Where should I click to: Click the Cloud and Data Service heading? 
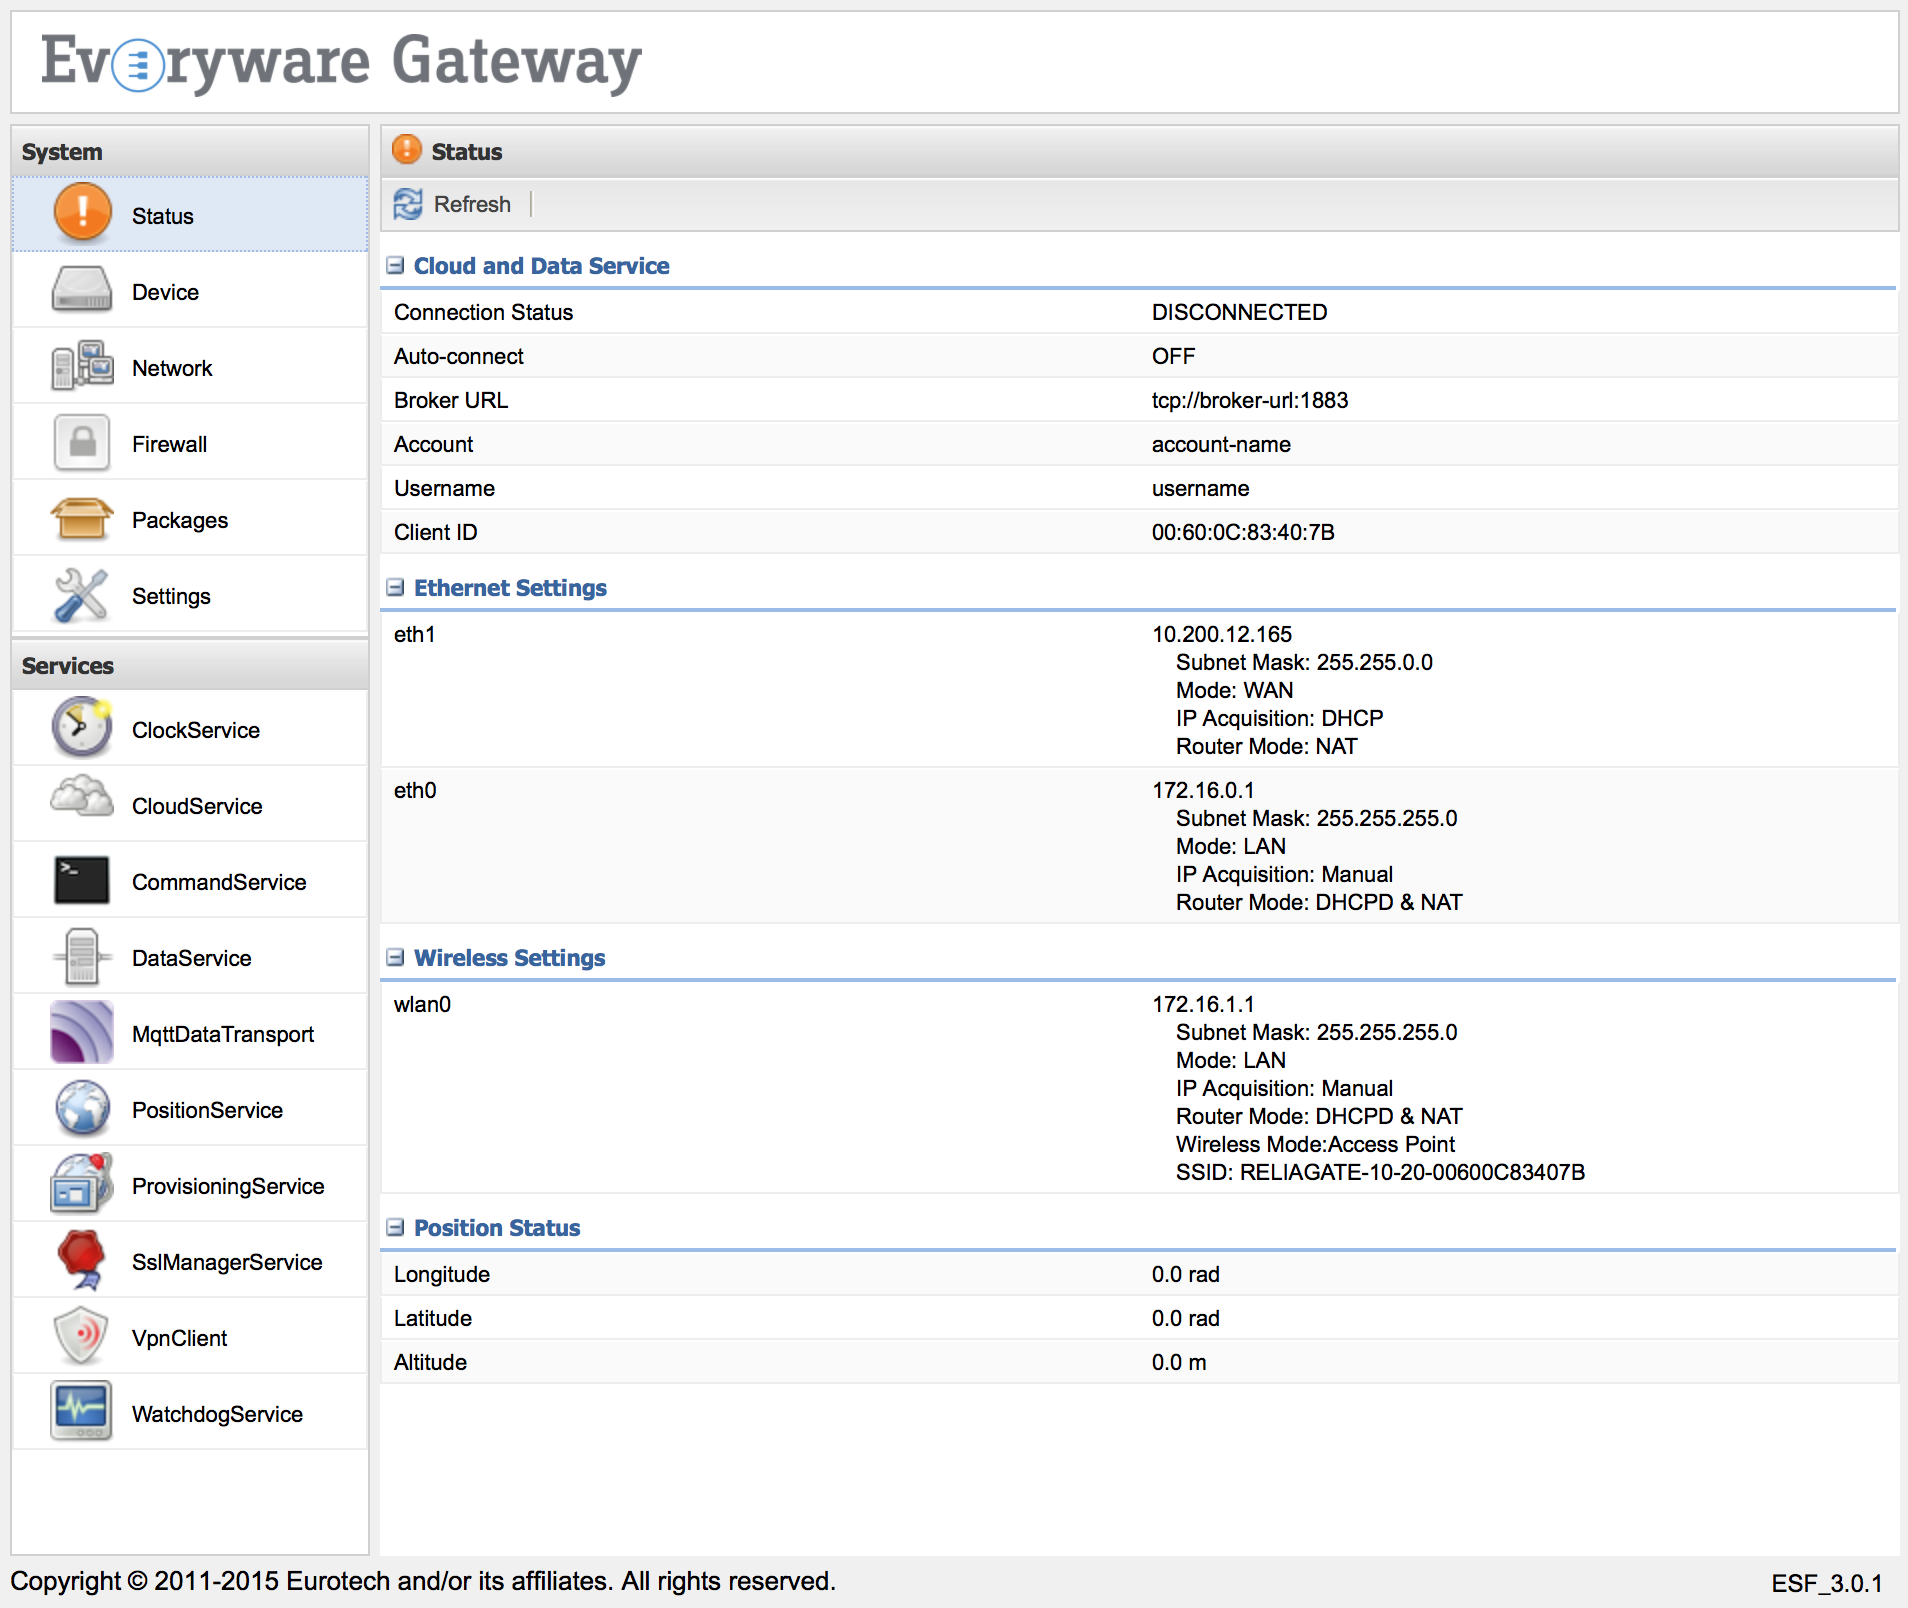541,265
